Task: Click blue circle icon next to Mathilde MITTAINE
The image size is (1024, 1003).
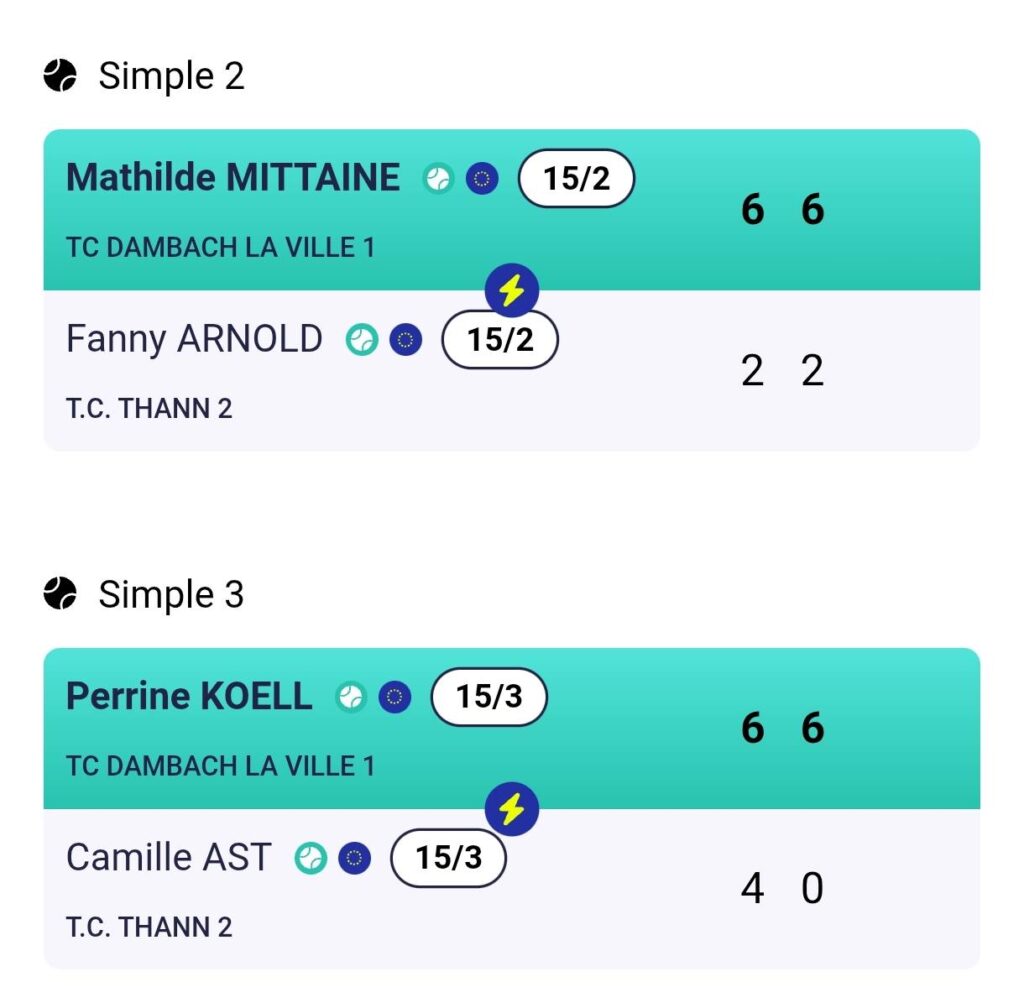Action: pos(482,179)
